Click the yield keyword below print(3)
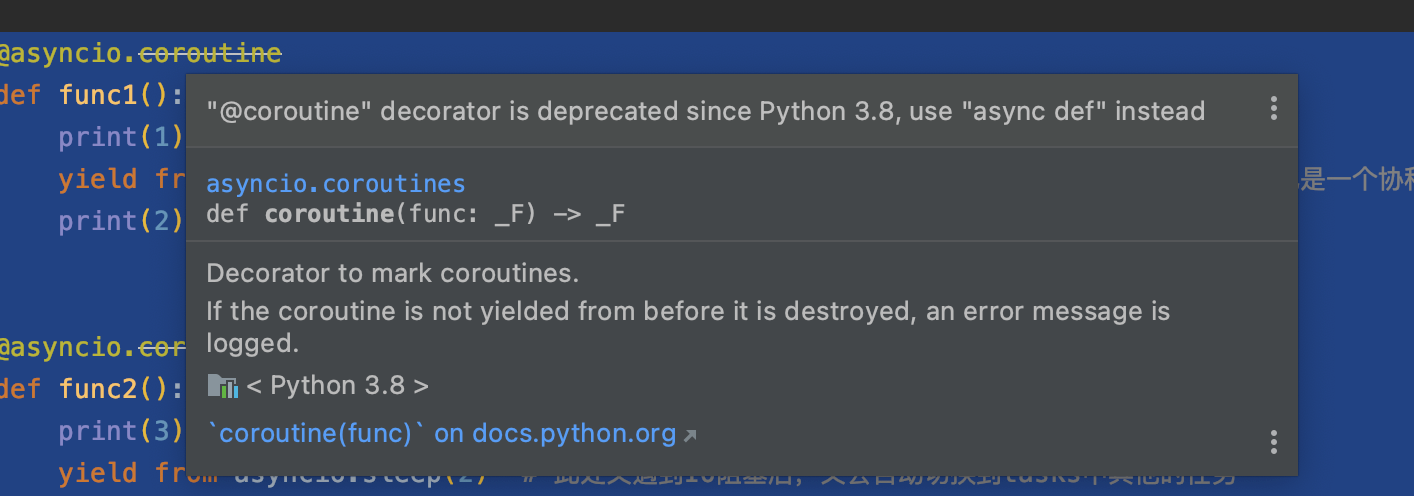 [97, 472]
